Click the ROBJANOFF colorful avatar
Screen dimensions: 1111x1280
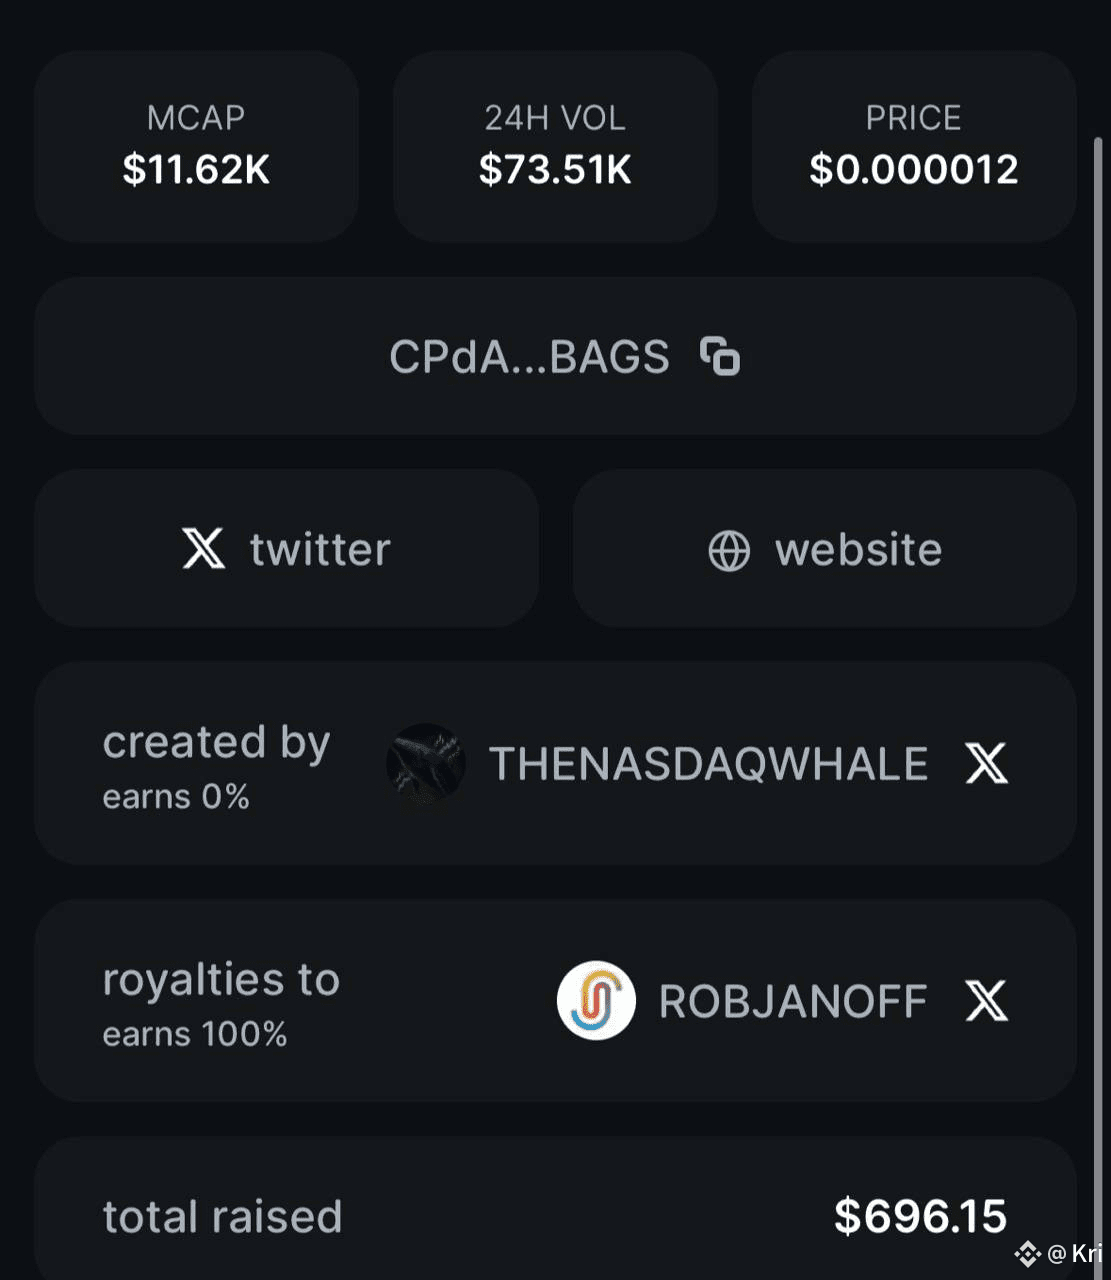(596, 1000)
